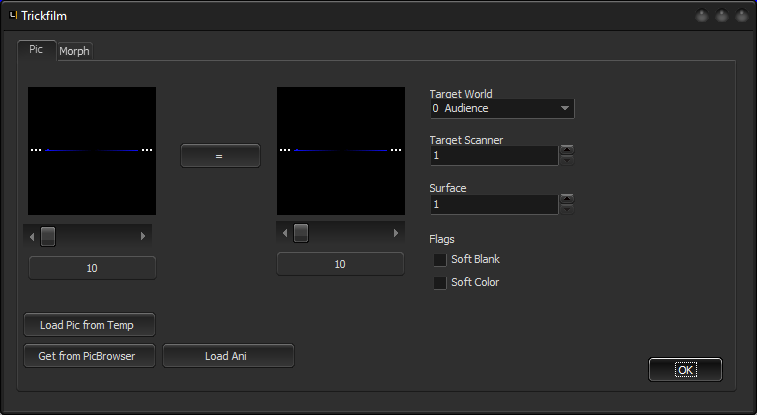Click the Load Ani button
Screen dimensions: 757x415
[x=228, y=356]
